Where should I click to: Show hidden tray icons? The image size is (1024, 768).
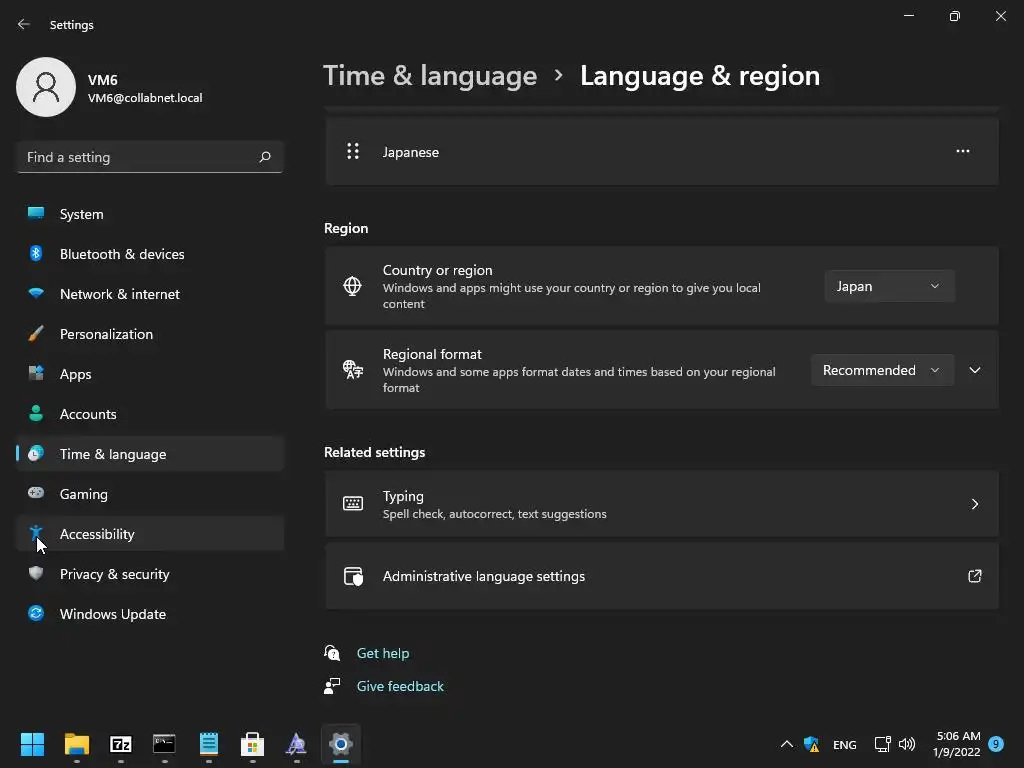787,744
